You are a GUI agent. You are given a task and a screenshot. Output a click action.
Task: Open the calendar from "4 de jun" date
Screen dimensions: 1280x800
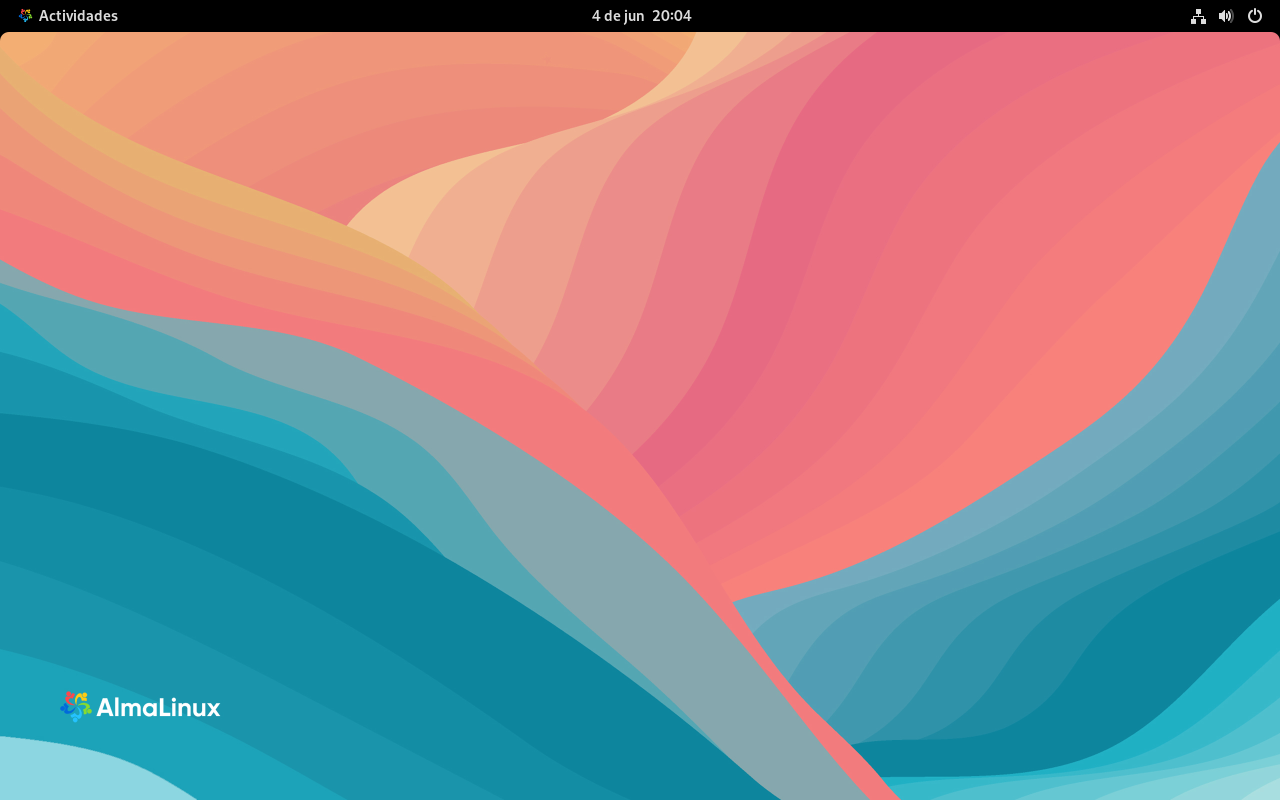point(617,16)
